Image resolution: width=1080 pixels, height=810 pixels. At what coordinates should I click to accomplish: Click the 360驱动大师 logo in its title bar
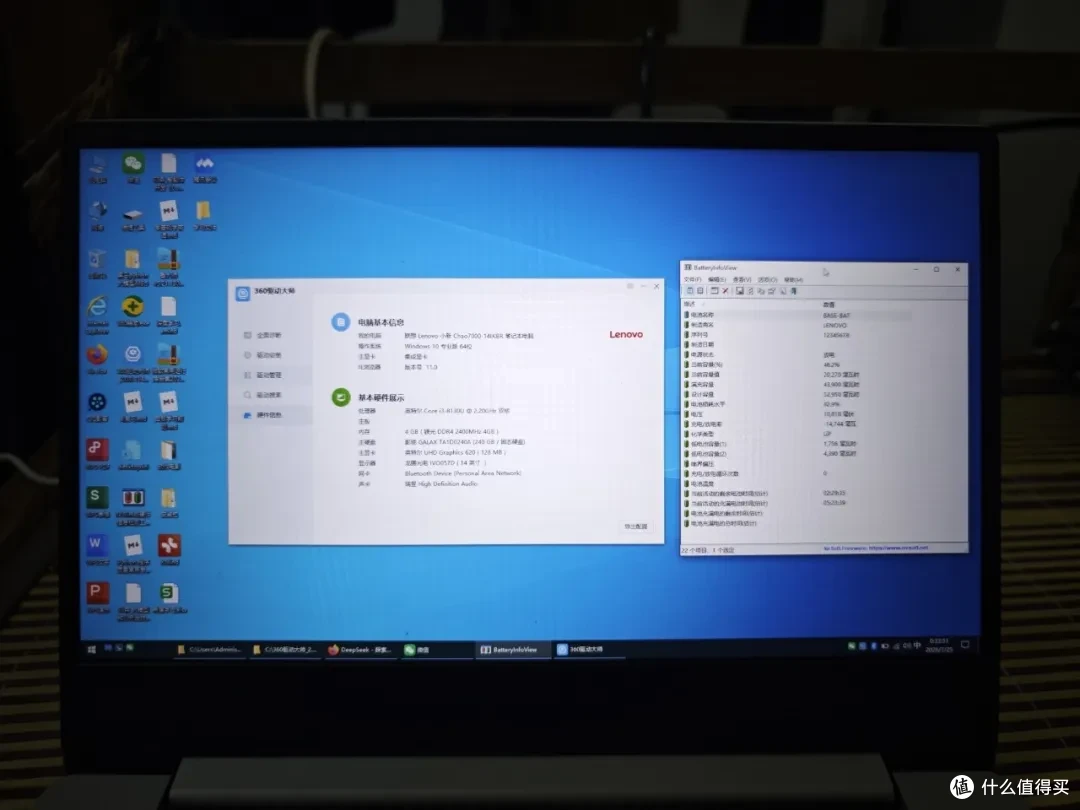(242, 293)
